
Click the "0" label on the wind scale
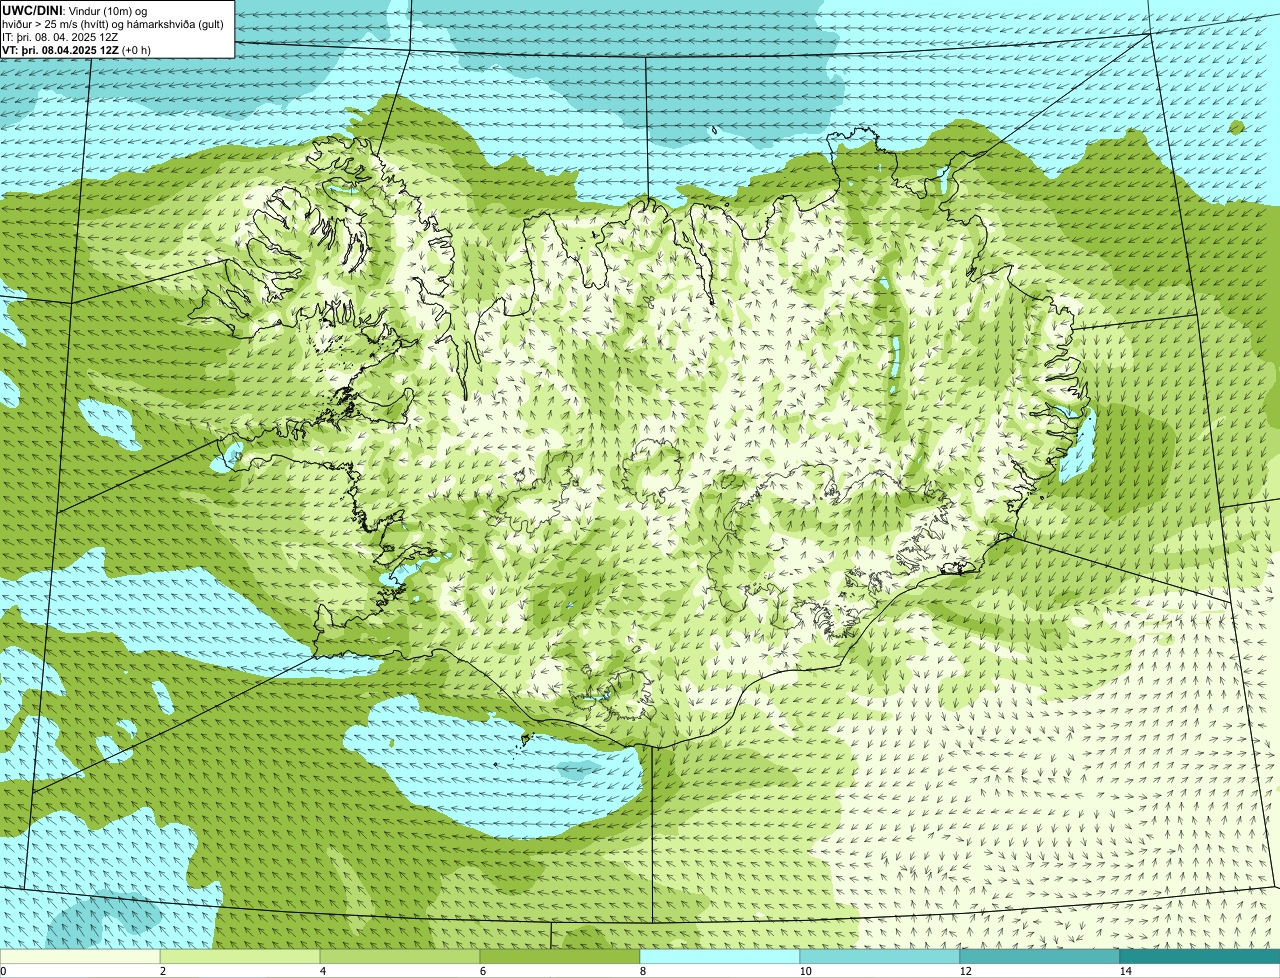pos(3,971)
